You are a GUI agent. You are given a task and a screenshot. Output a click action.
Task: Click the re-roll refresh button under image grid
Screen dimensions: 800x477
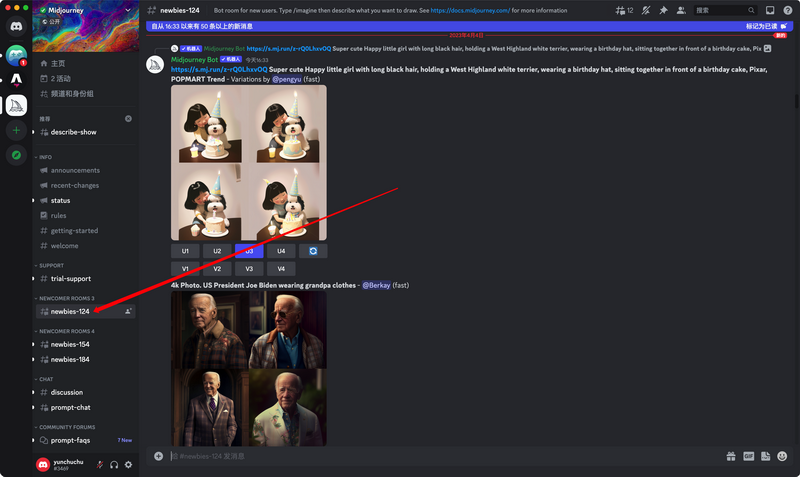[313, 251]
